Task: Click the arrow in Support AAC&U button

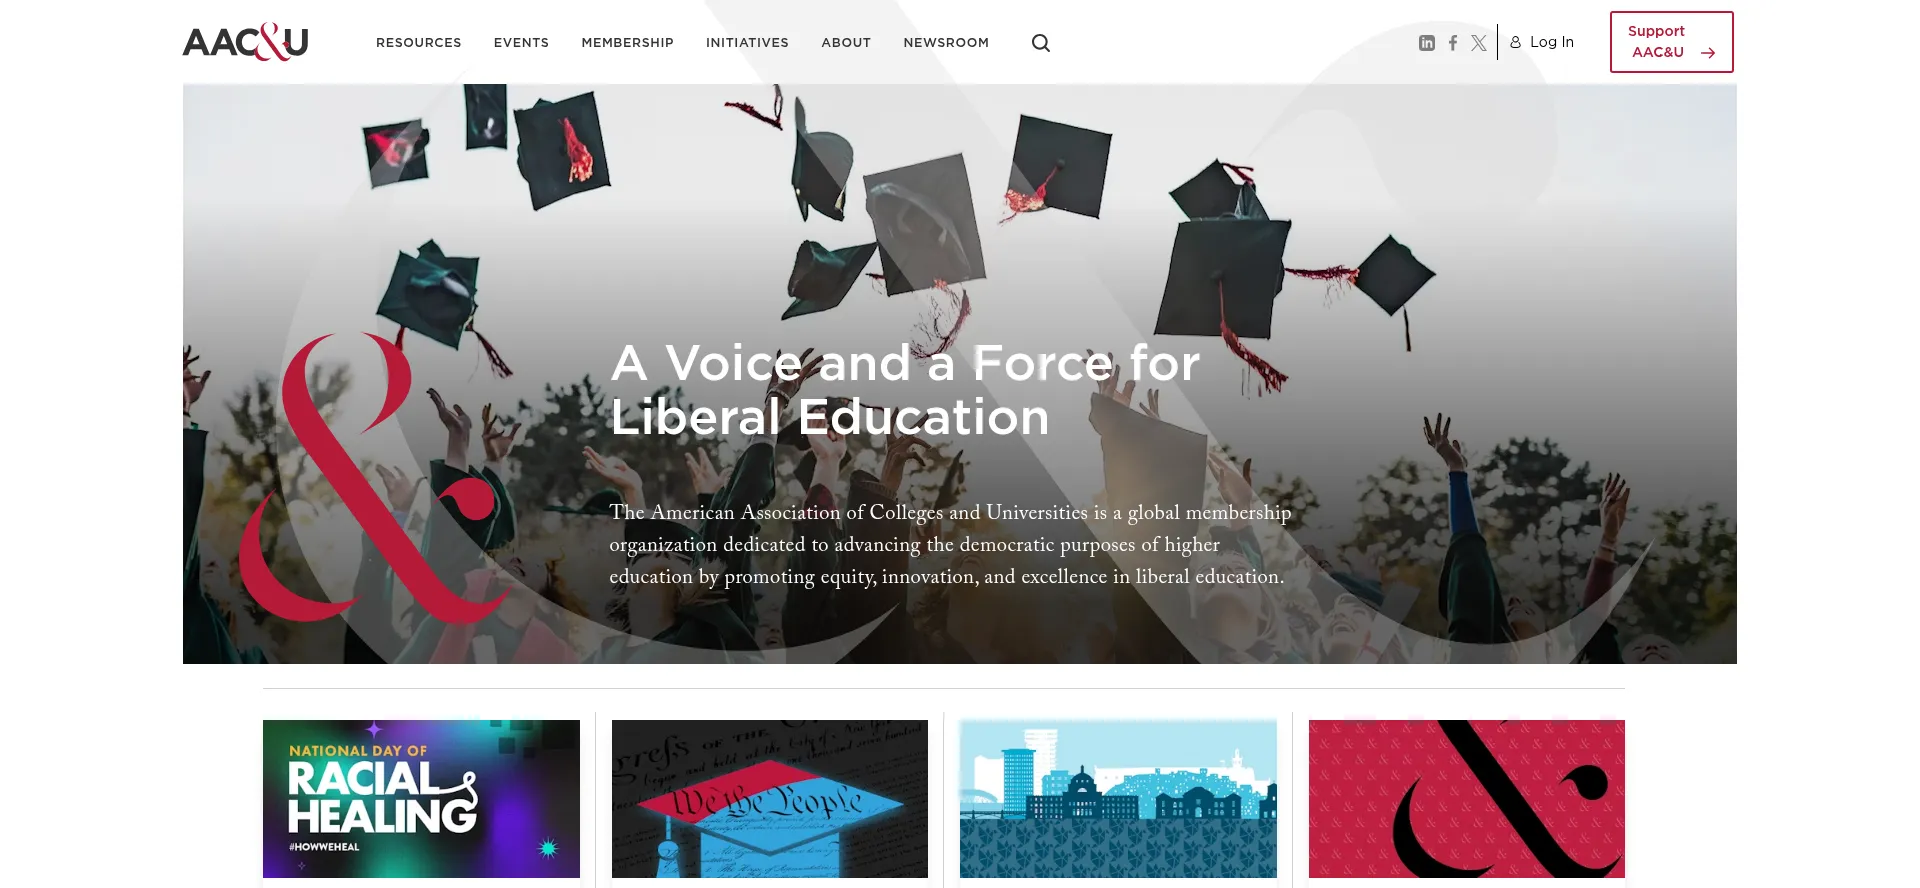Action: click(1708, 53)
